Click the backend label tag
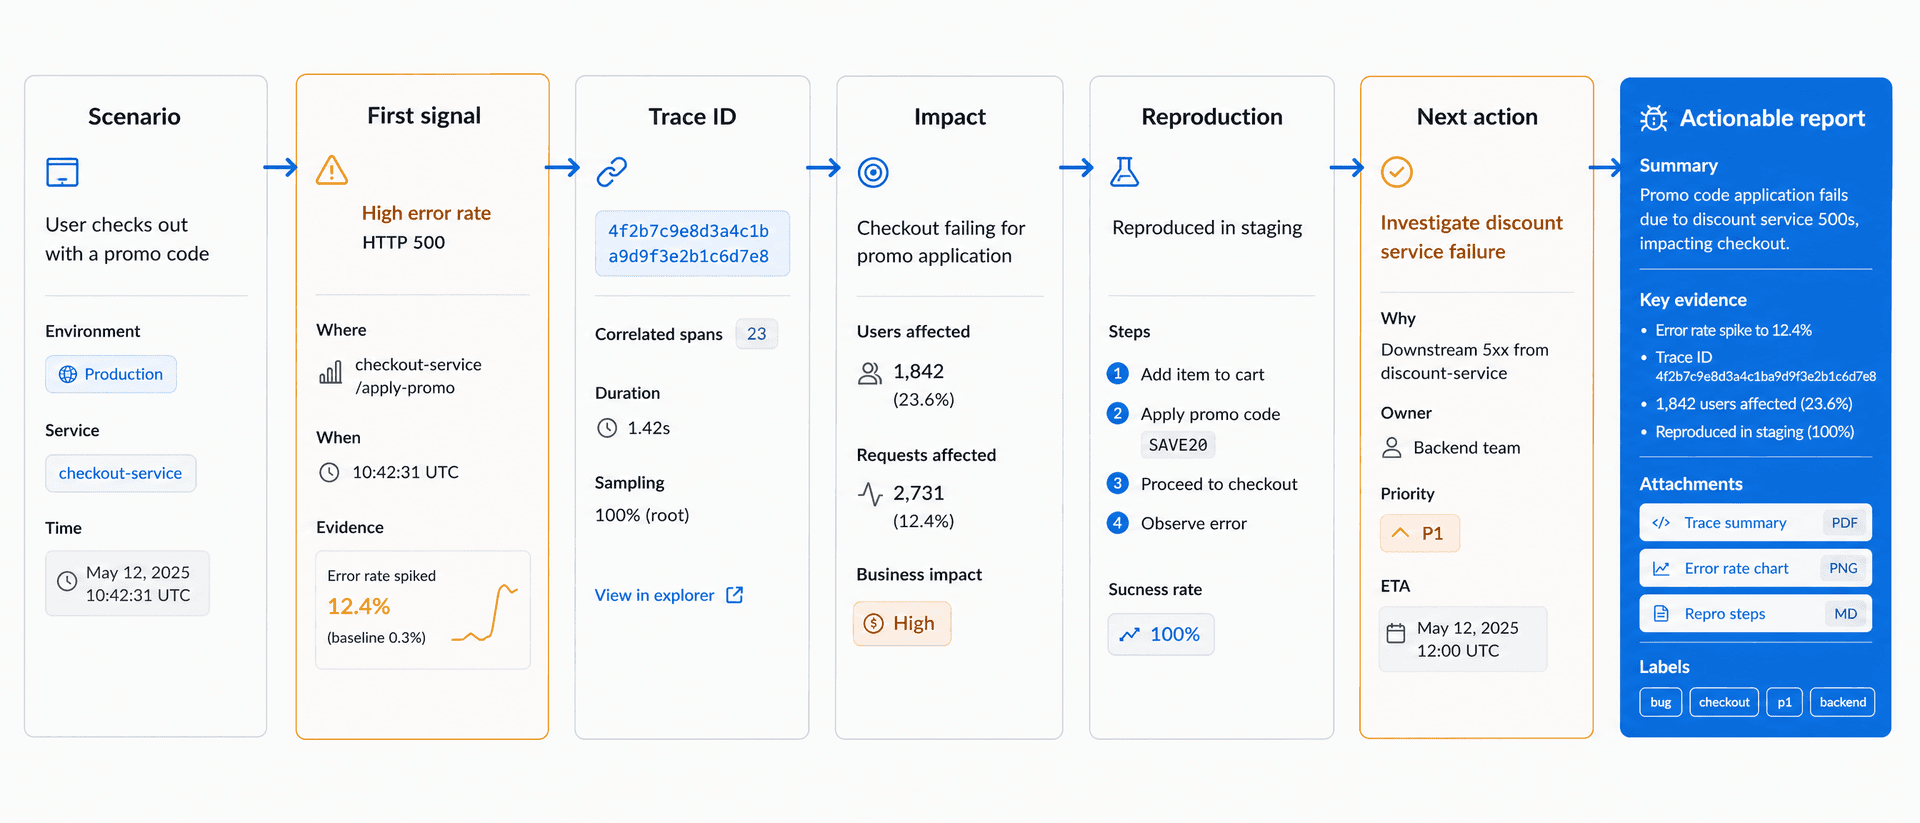1920x823 pixels. [x=1842, y=702]
